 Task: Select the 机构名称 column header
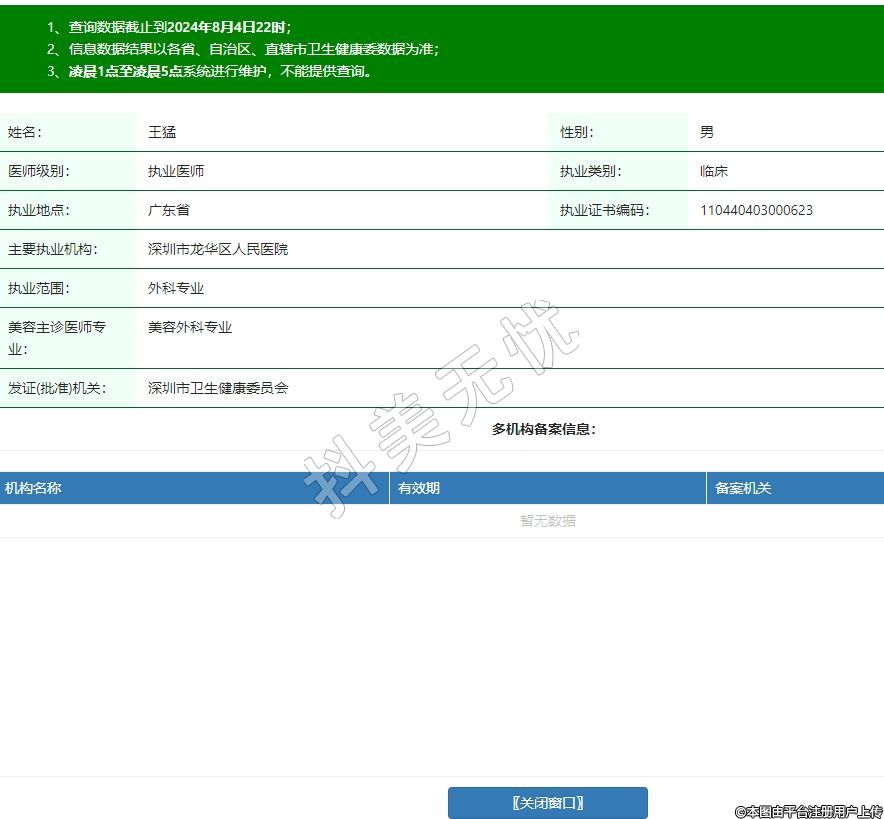(33, 488)
